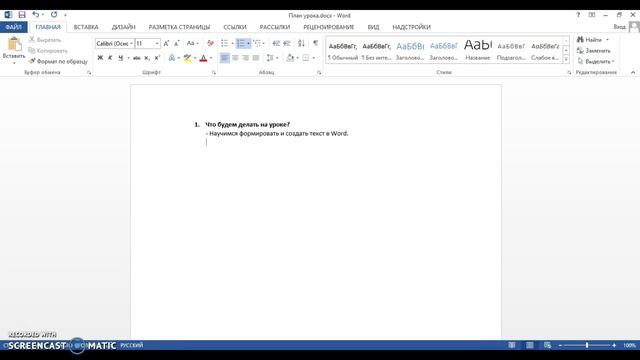Decrease font size with the shrink icon
Screen dimensions: 640x360
(x=176, y=43)
